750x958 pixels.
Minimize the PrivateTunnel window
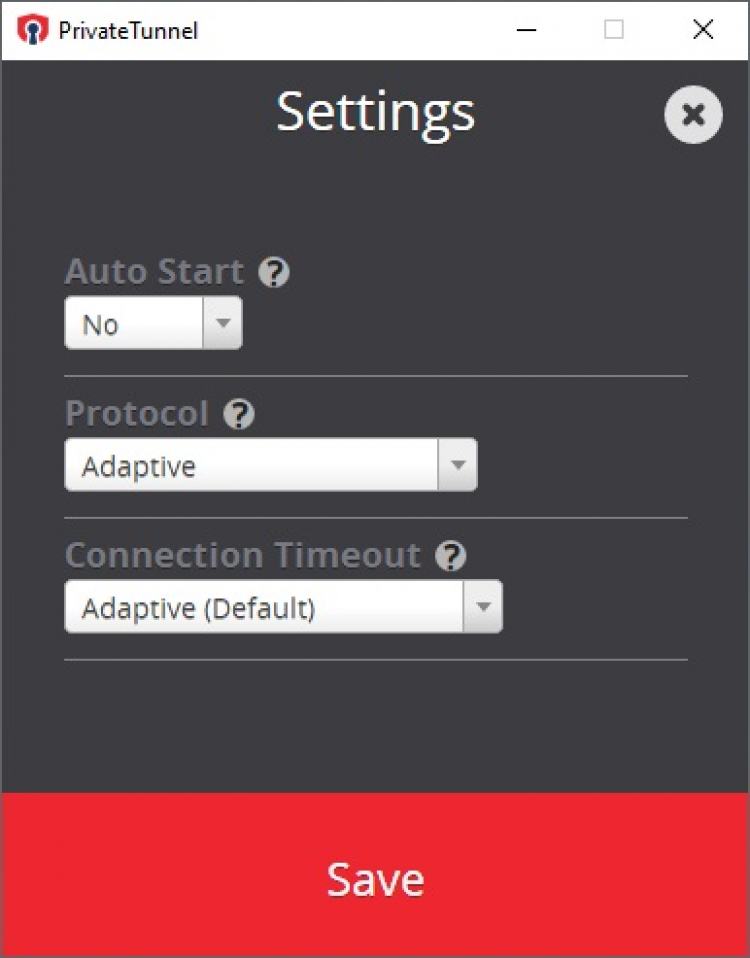coord(526,30)
